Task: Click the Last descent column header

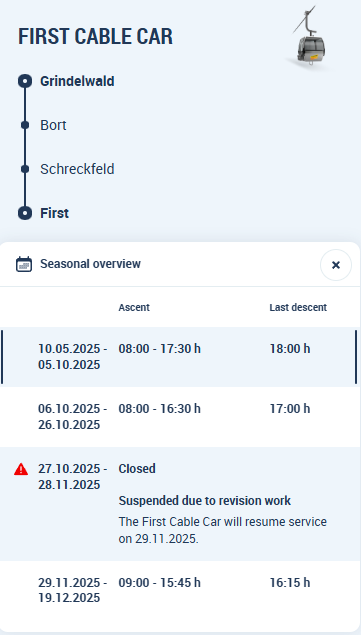Action: 298,307
